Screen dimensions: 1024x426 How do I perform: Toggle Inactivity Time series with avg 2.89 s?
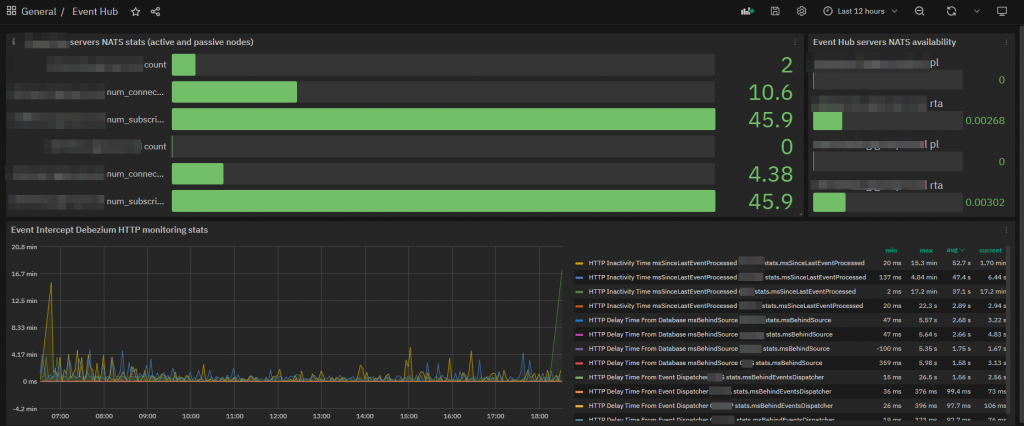(x=726, y=306)
